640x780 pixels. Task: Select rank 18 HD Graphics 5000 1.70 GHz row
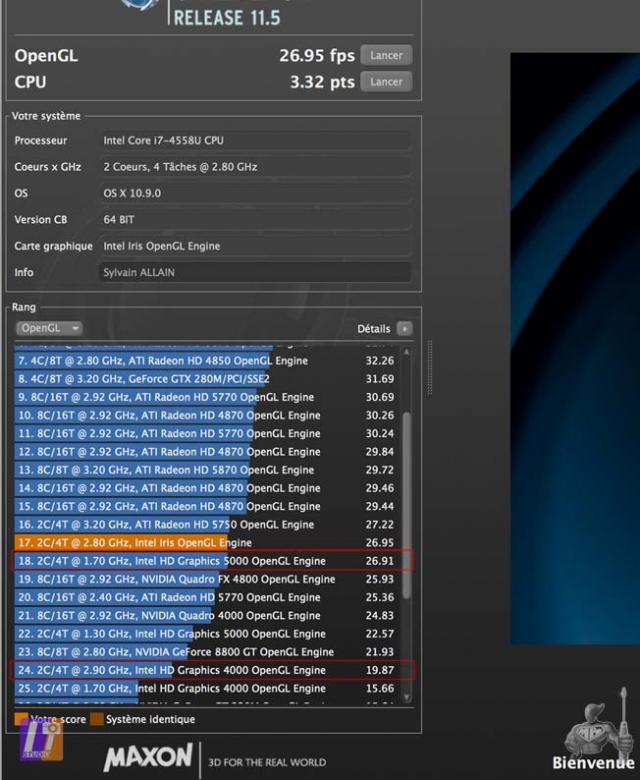coord(206,561)
